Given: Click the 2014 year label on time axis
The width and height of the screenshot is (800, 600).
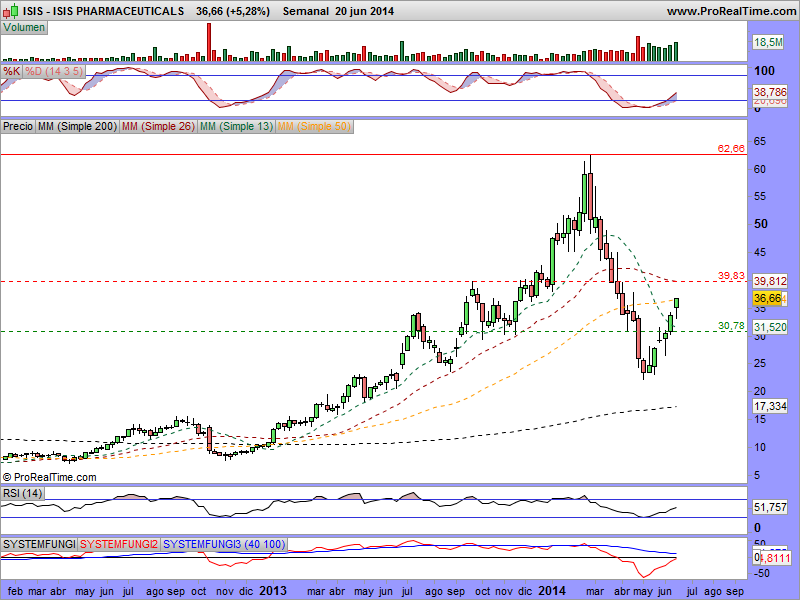Looking at the screenshot, I should click(552, 591).
